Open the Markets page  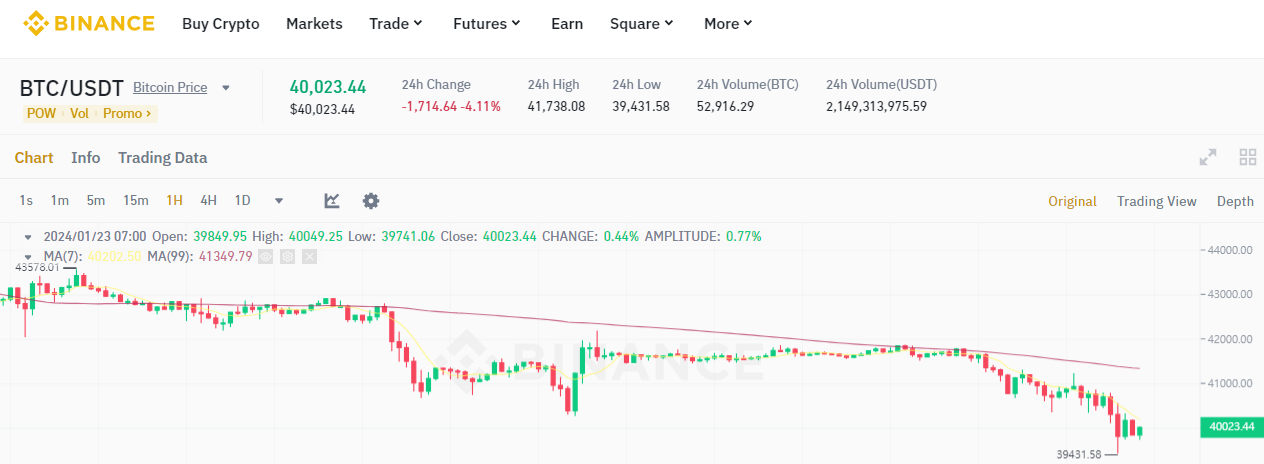point(314,23)
